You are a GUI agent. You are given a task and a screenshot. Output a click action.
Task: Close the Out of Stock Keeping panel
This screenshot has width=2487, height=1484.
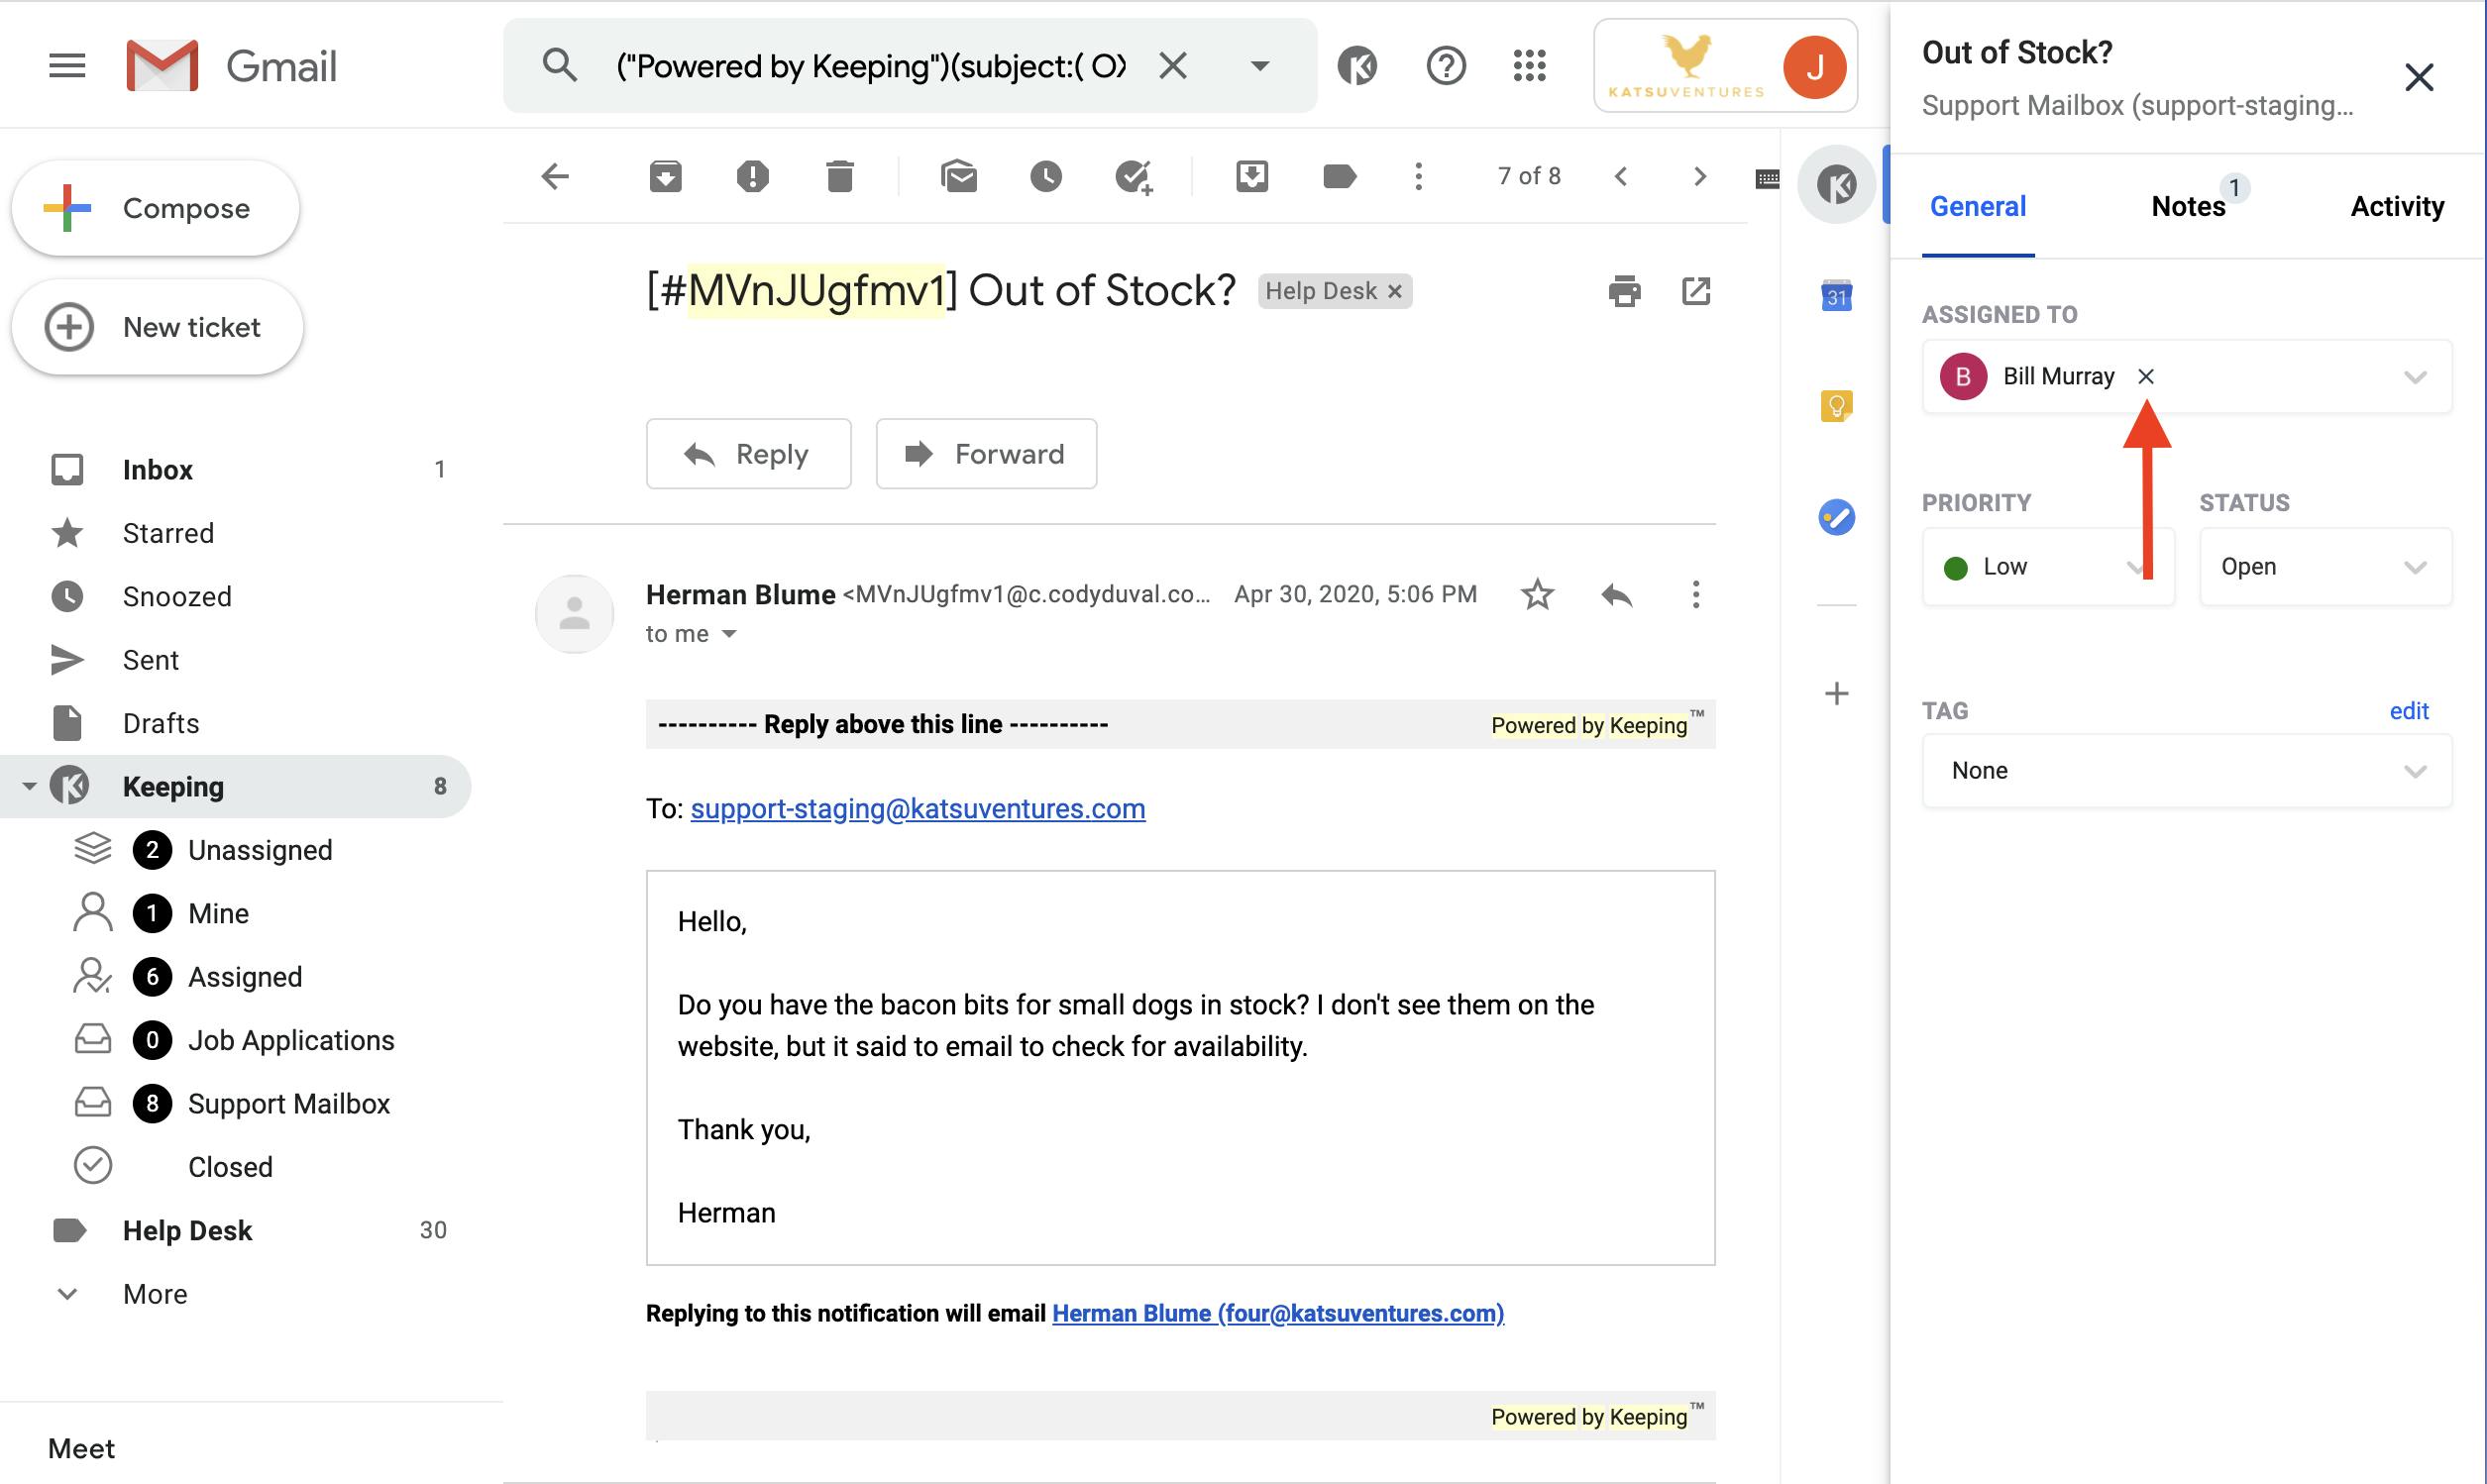(x=2419, y=77)
